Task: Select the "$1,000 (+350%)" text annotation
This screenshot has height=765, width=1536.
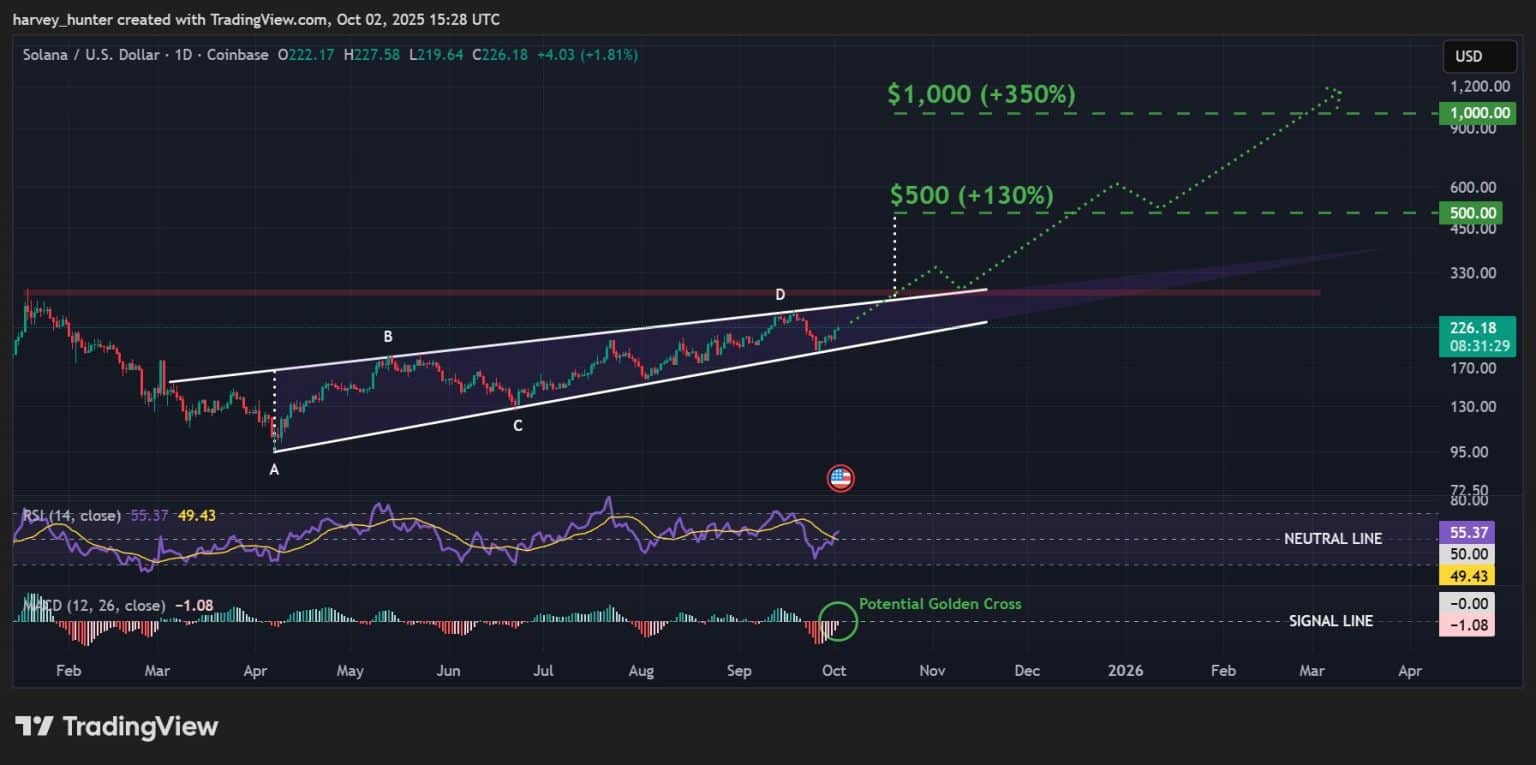Action: pyautogui.click(x=981, y=95)
